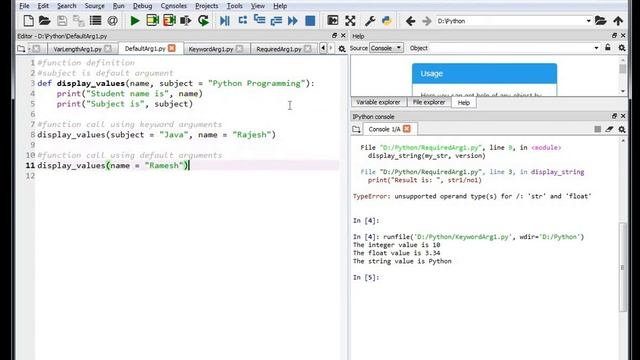Browse working directory folder icon
This screenshot has width=640, height=360.
point(600,21)
